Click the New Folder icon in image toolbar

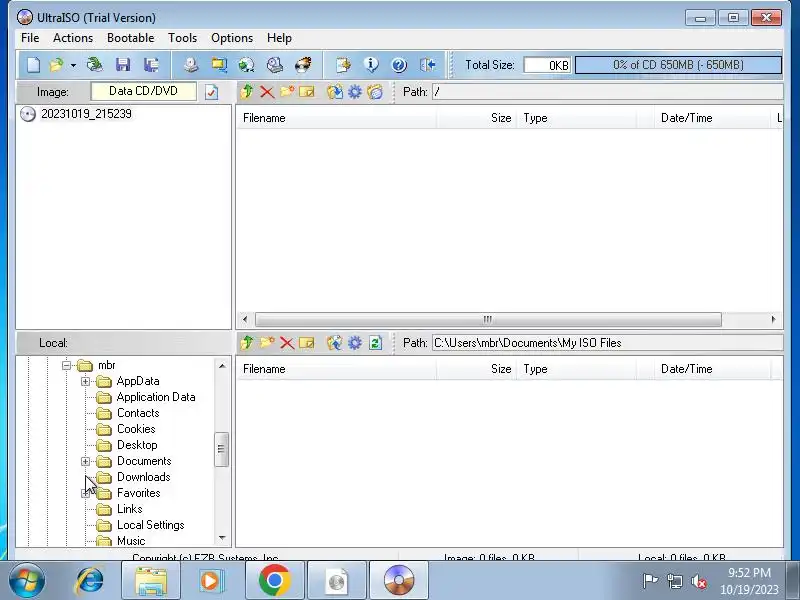pos(287,92)
